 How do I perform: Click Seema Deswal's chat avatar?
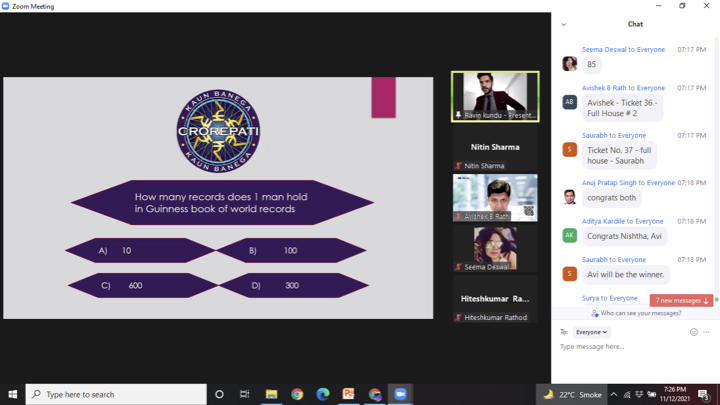[x=570, y=63]
